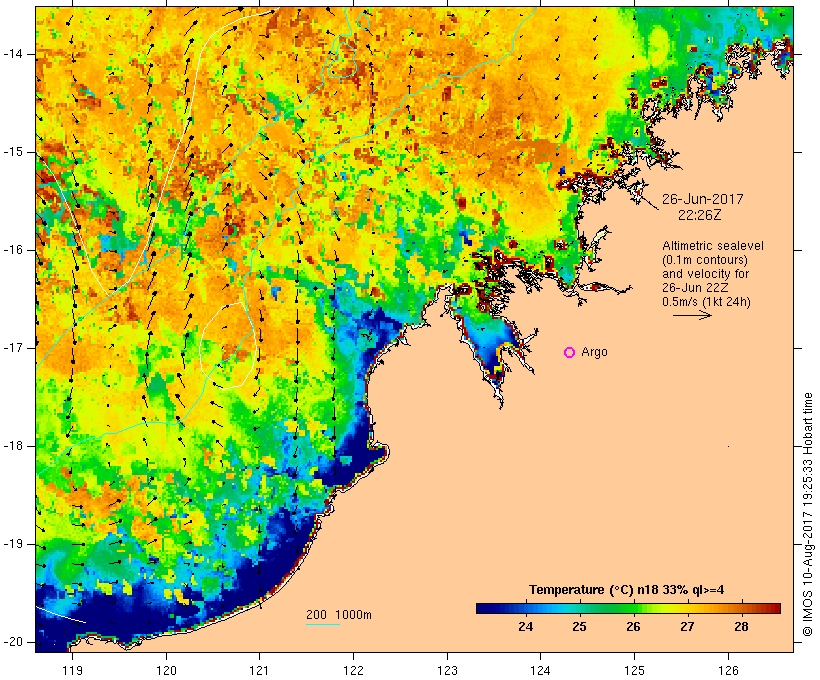Click the '25' colorbar tick label
This screenshot has height=680, width=820.
coord(579,627)
